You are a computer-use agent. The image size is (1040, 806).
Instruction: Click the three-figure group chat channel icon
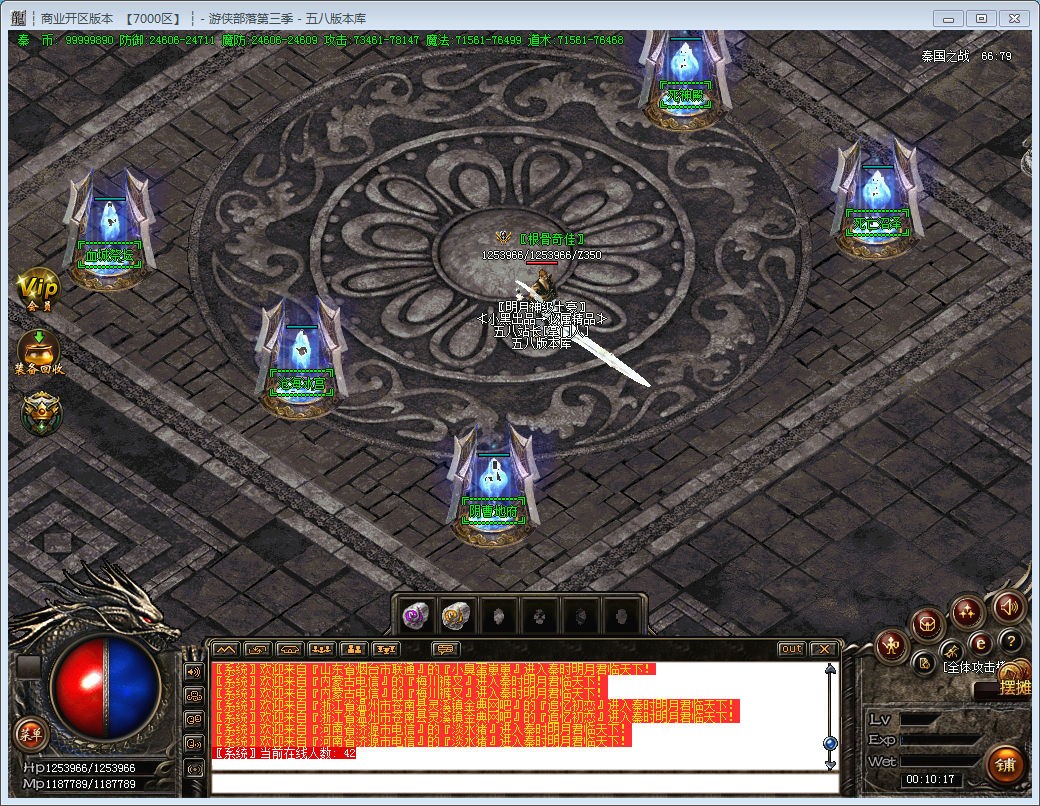tap(321, 649)
